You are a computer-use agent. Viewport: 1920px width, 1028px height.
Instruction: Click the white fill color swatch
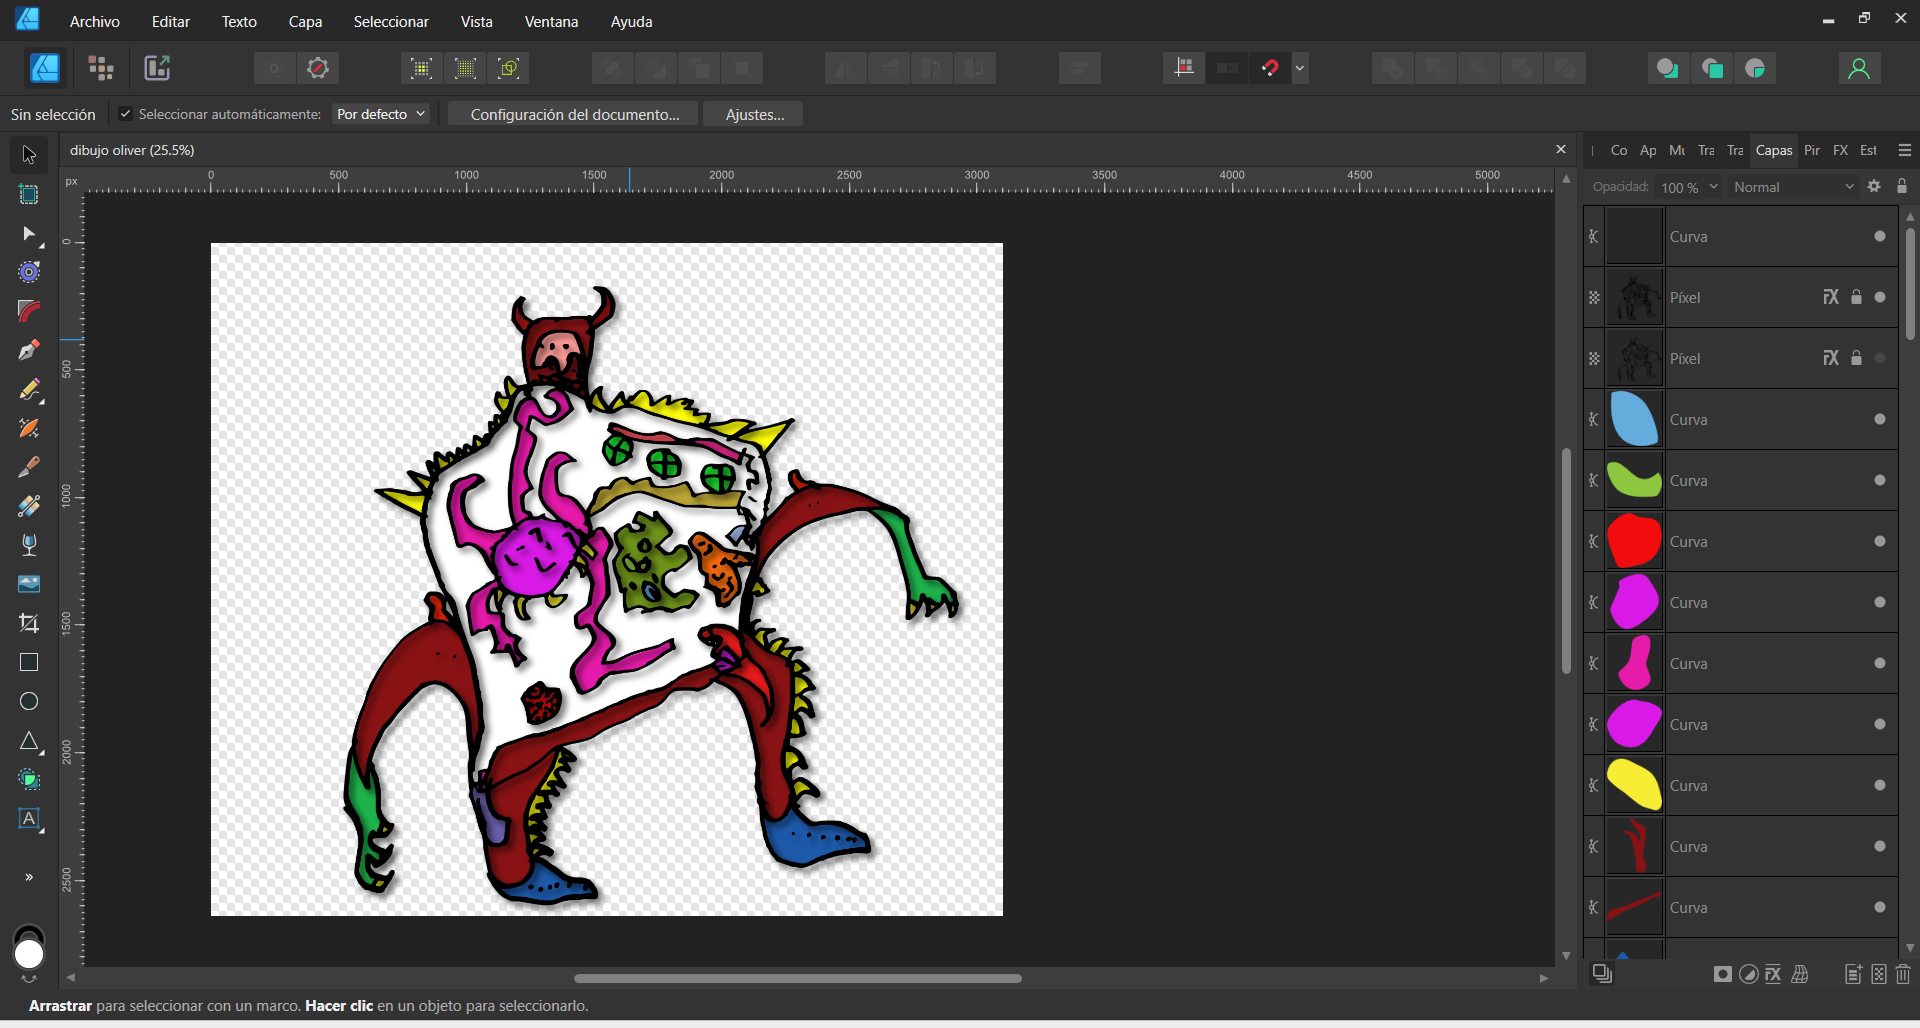pos(29,954)
